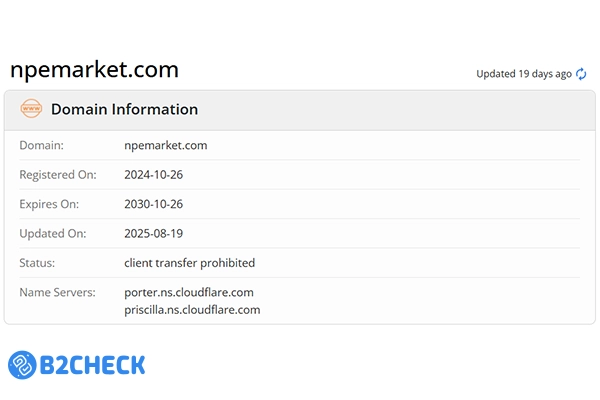Click the registered date 2024-10-26
Viewport: 600px width, 400px height.
click(x=153, y=175)
